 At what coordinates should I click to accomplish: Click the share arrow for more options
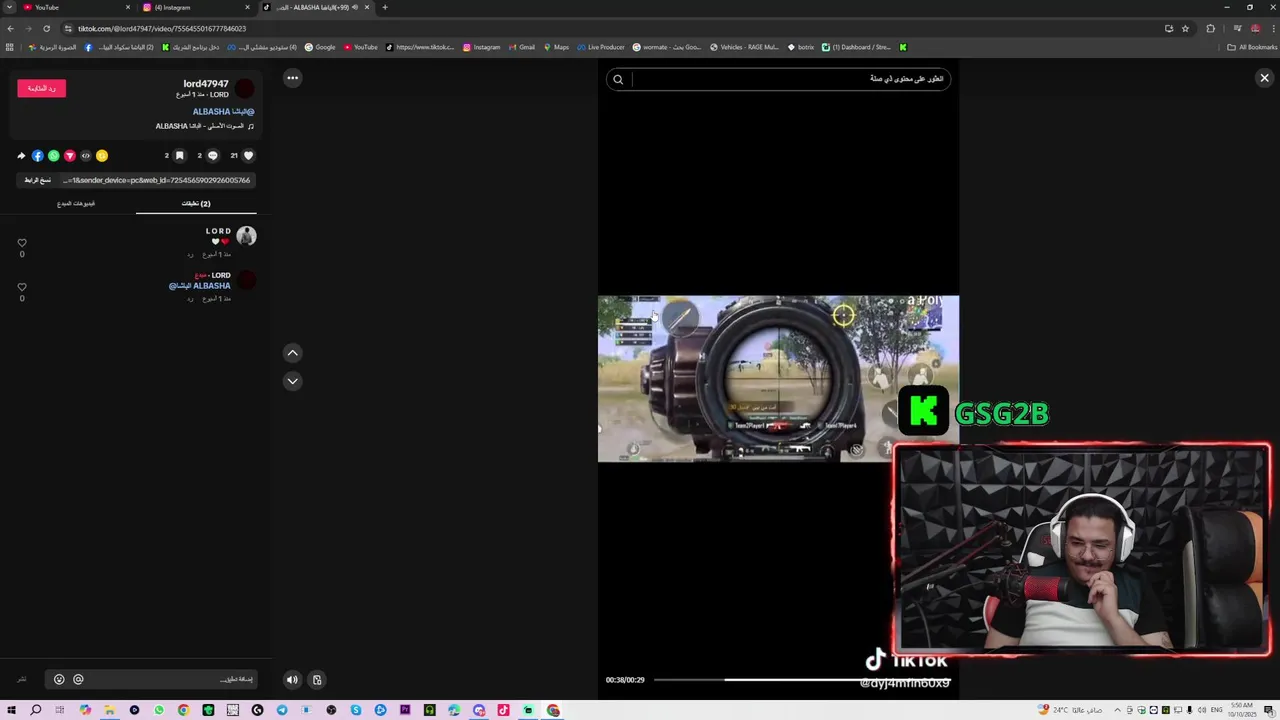pyautogui.click(x=21, y=156)
